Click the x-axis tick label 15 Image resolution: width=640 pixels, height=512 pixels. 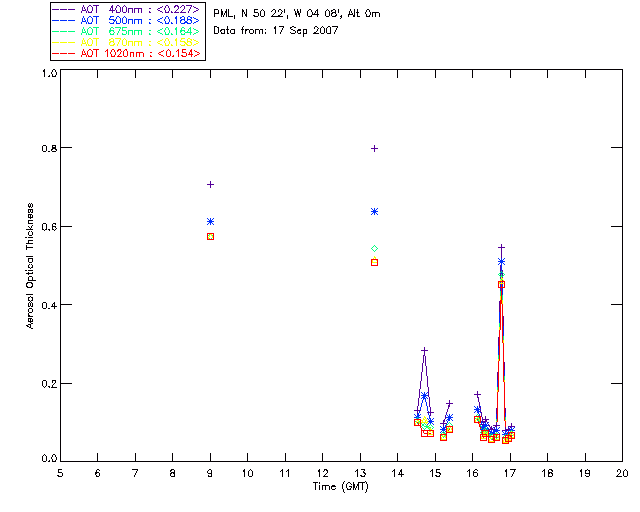point(435,473)
